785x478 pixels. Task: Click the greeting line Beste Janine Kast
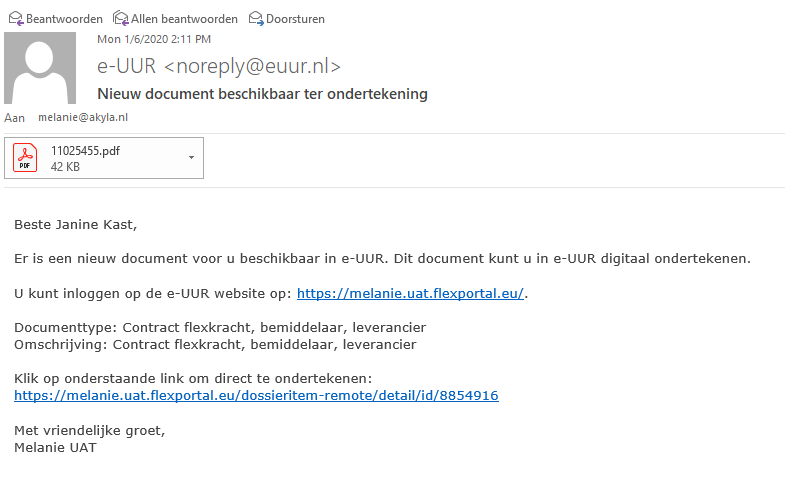[76, 225]
